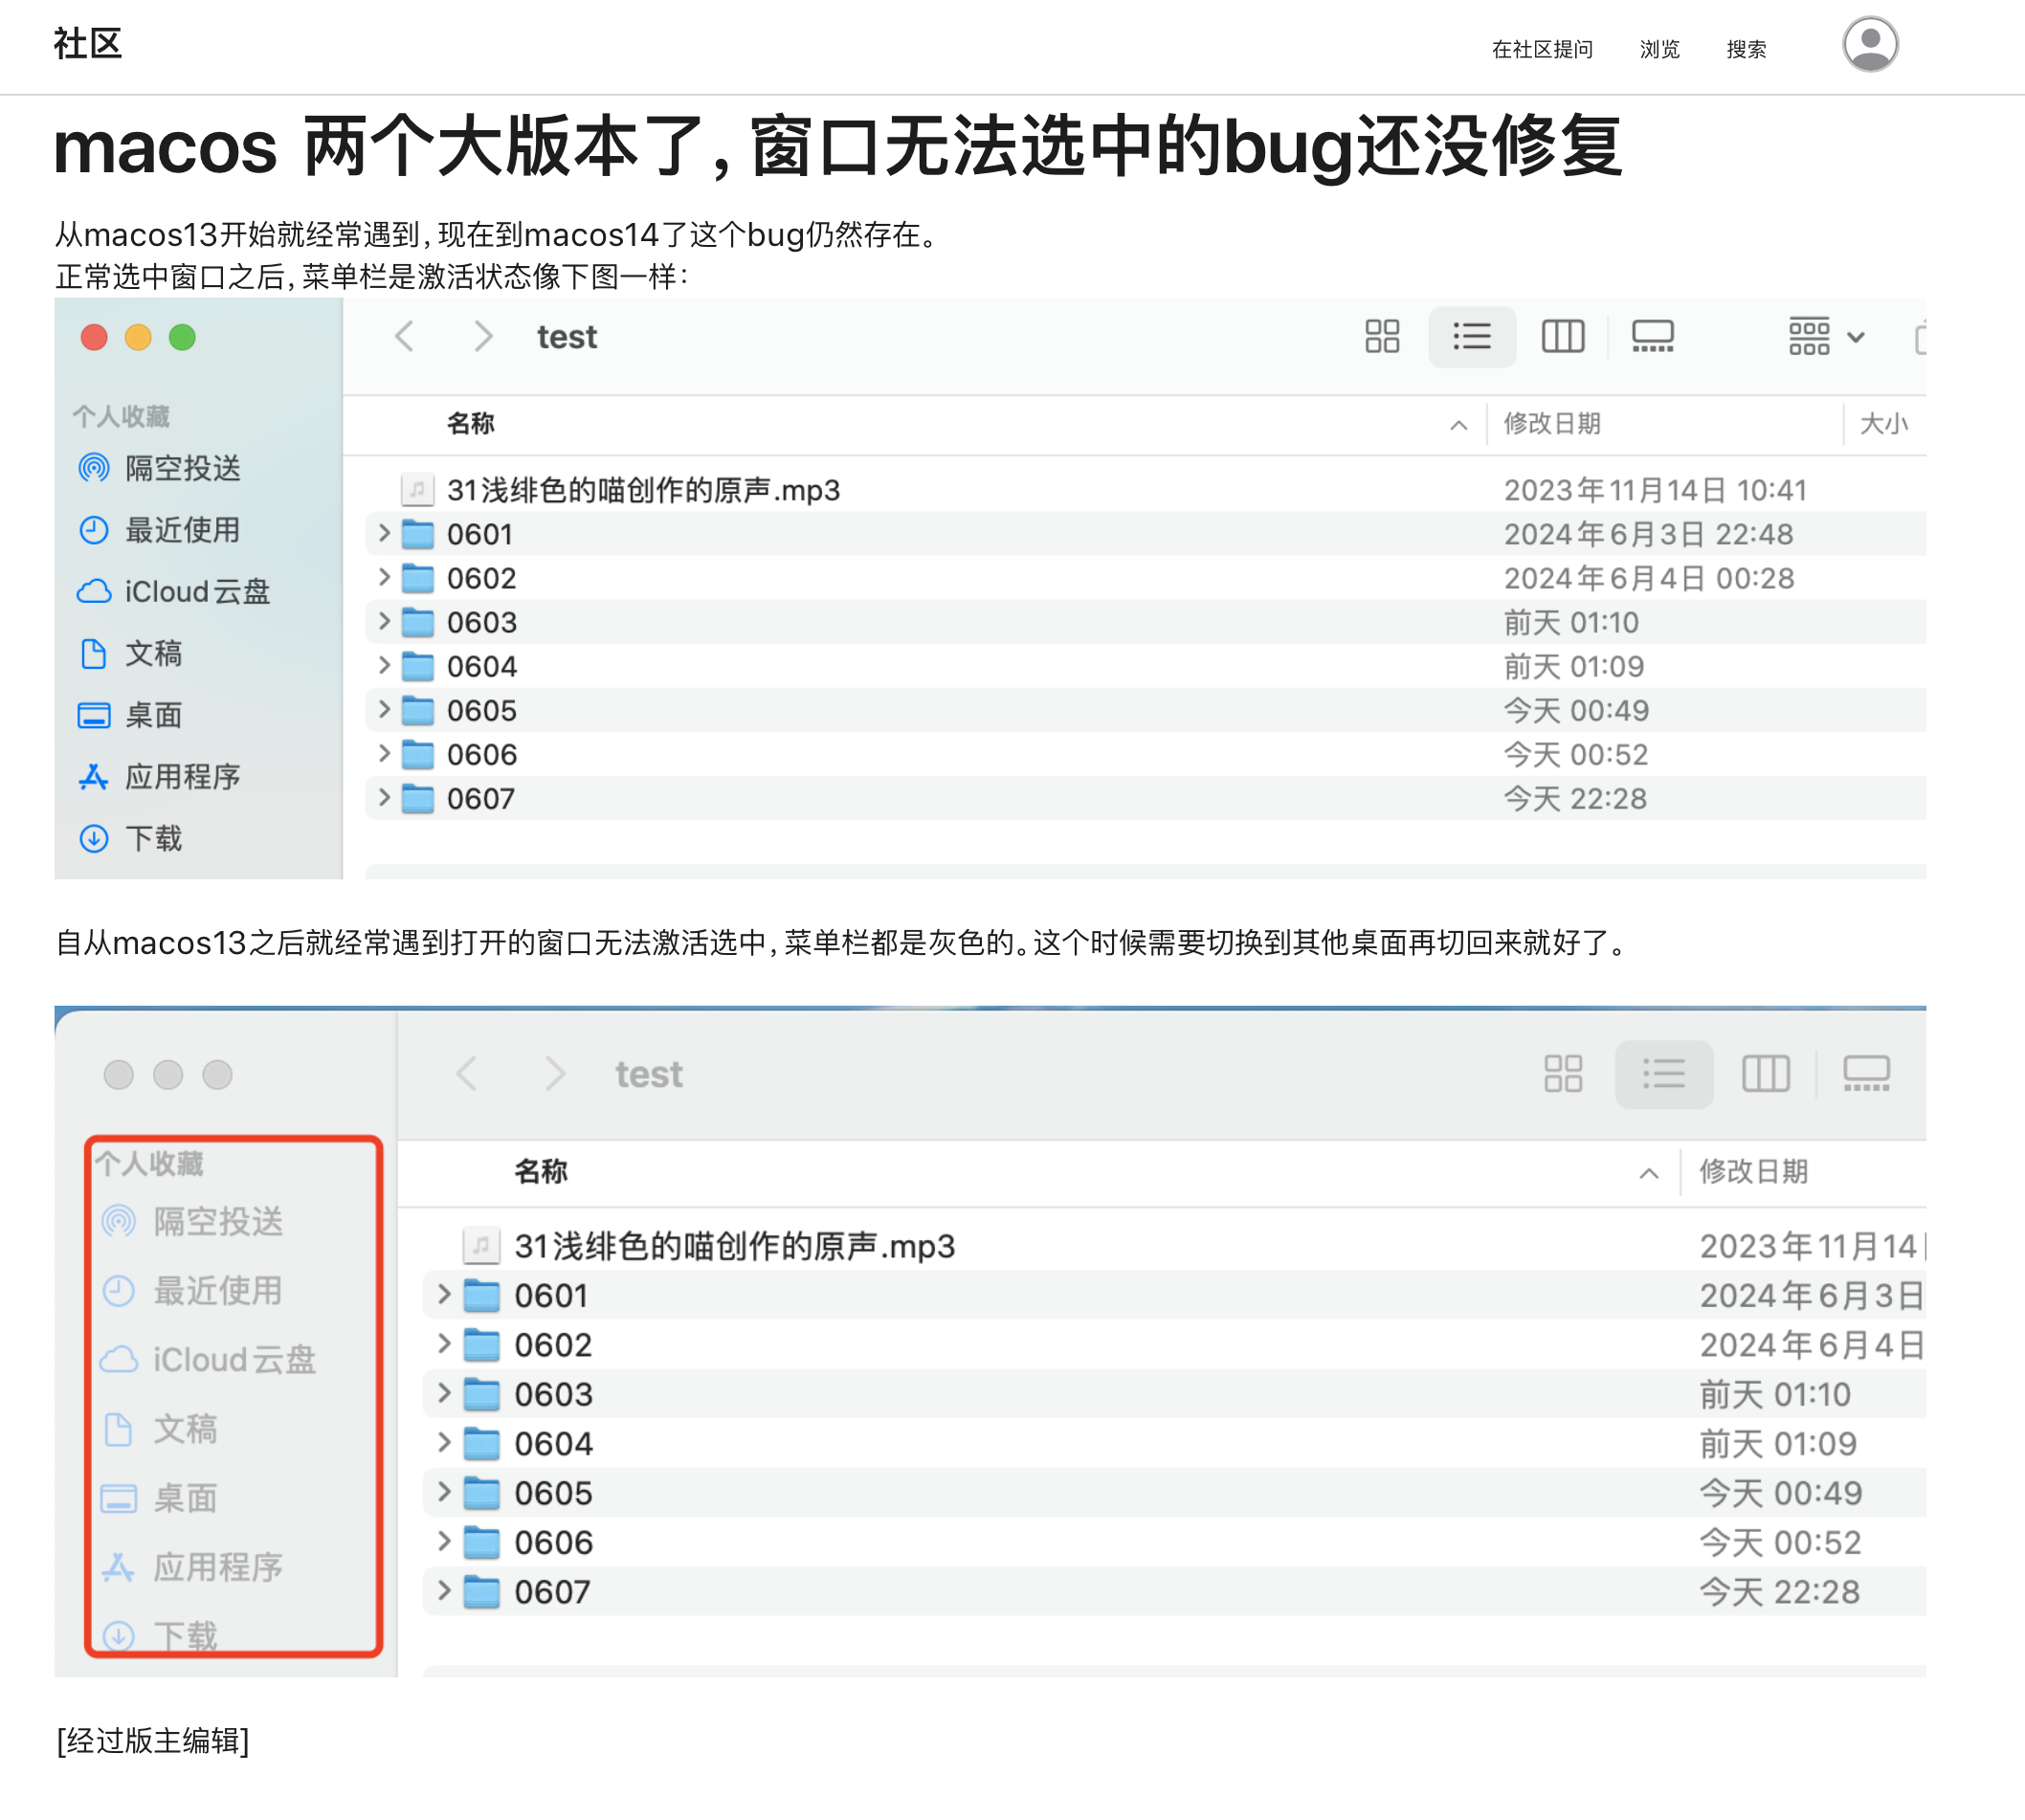
Task: Click the back arrow in top Finder window
Action: [x=405, y=337]
